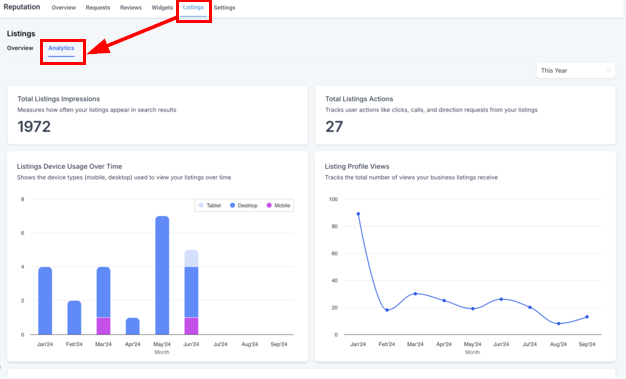Click the Mar'24 point on profile views line
The height and width of the screenshot is (379, 626).
coord(415,294)
